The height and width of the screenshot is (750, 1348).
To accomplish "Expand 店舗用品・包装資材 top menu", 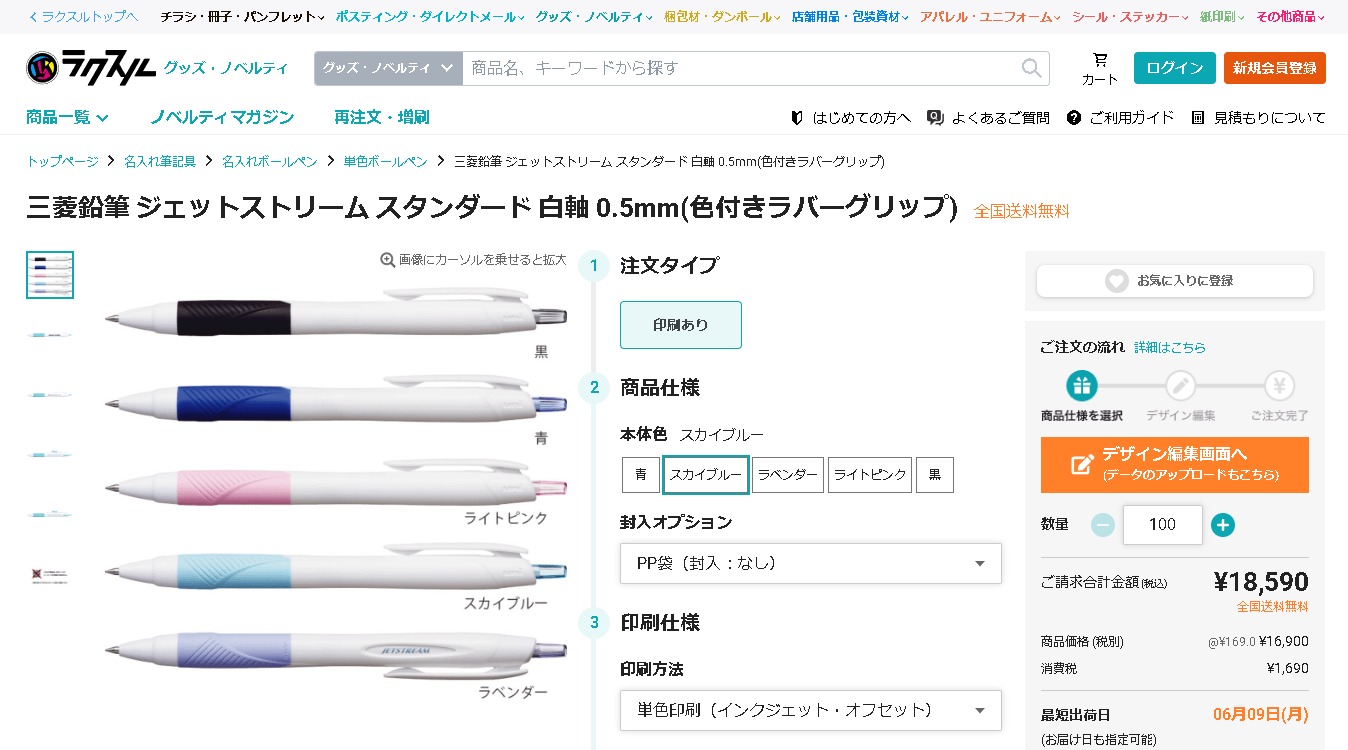I will [x=850, y=17].
